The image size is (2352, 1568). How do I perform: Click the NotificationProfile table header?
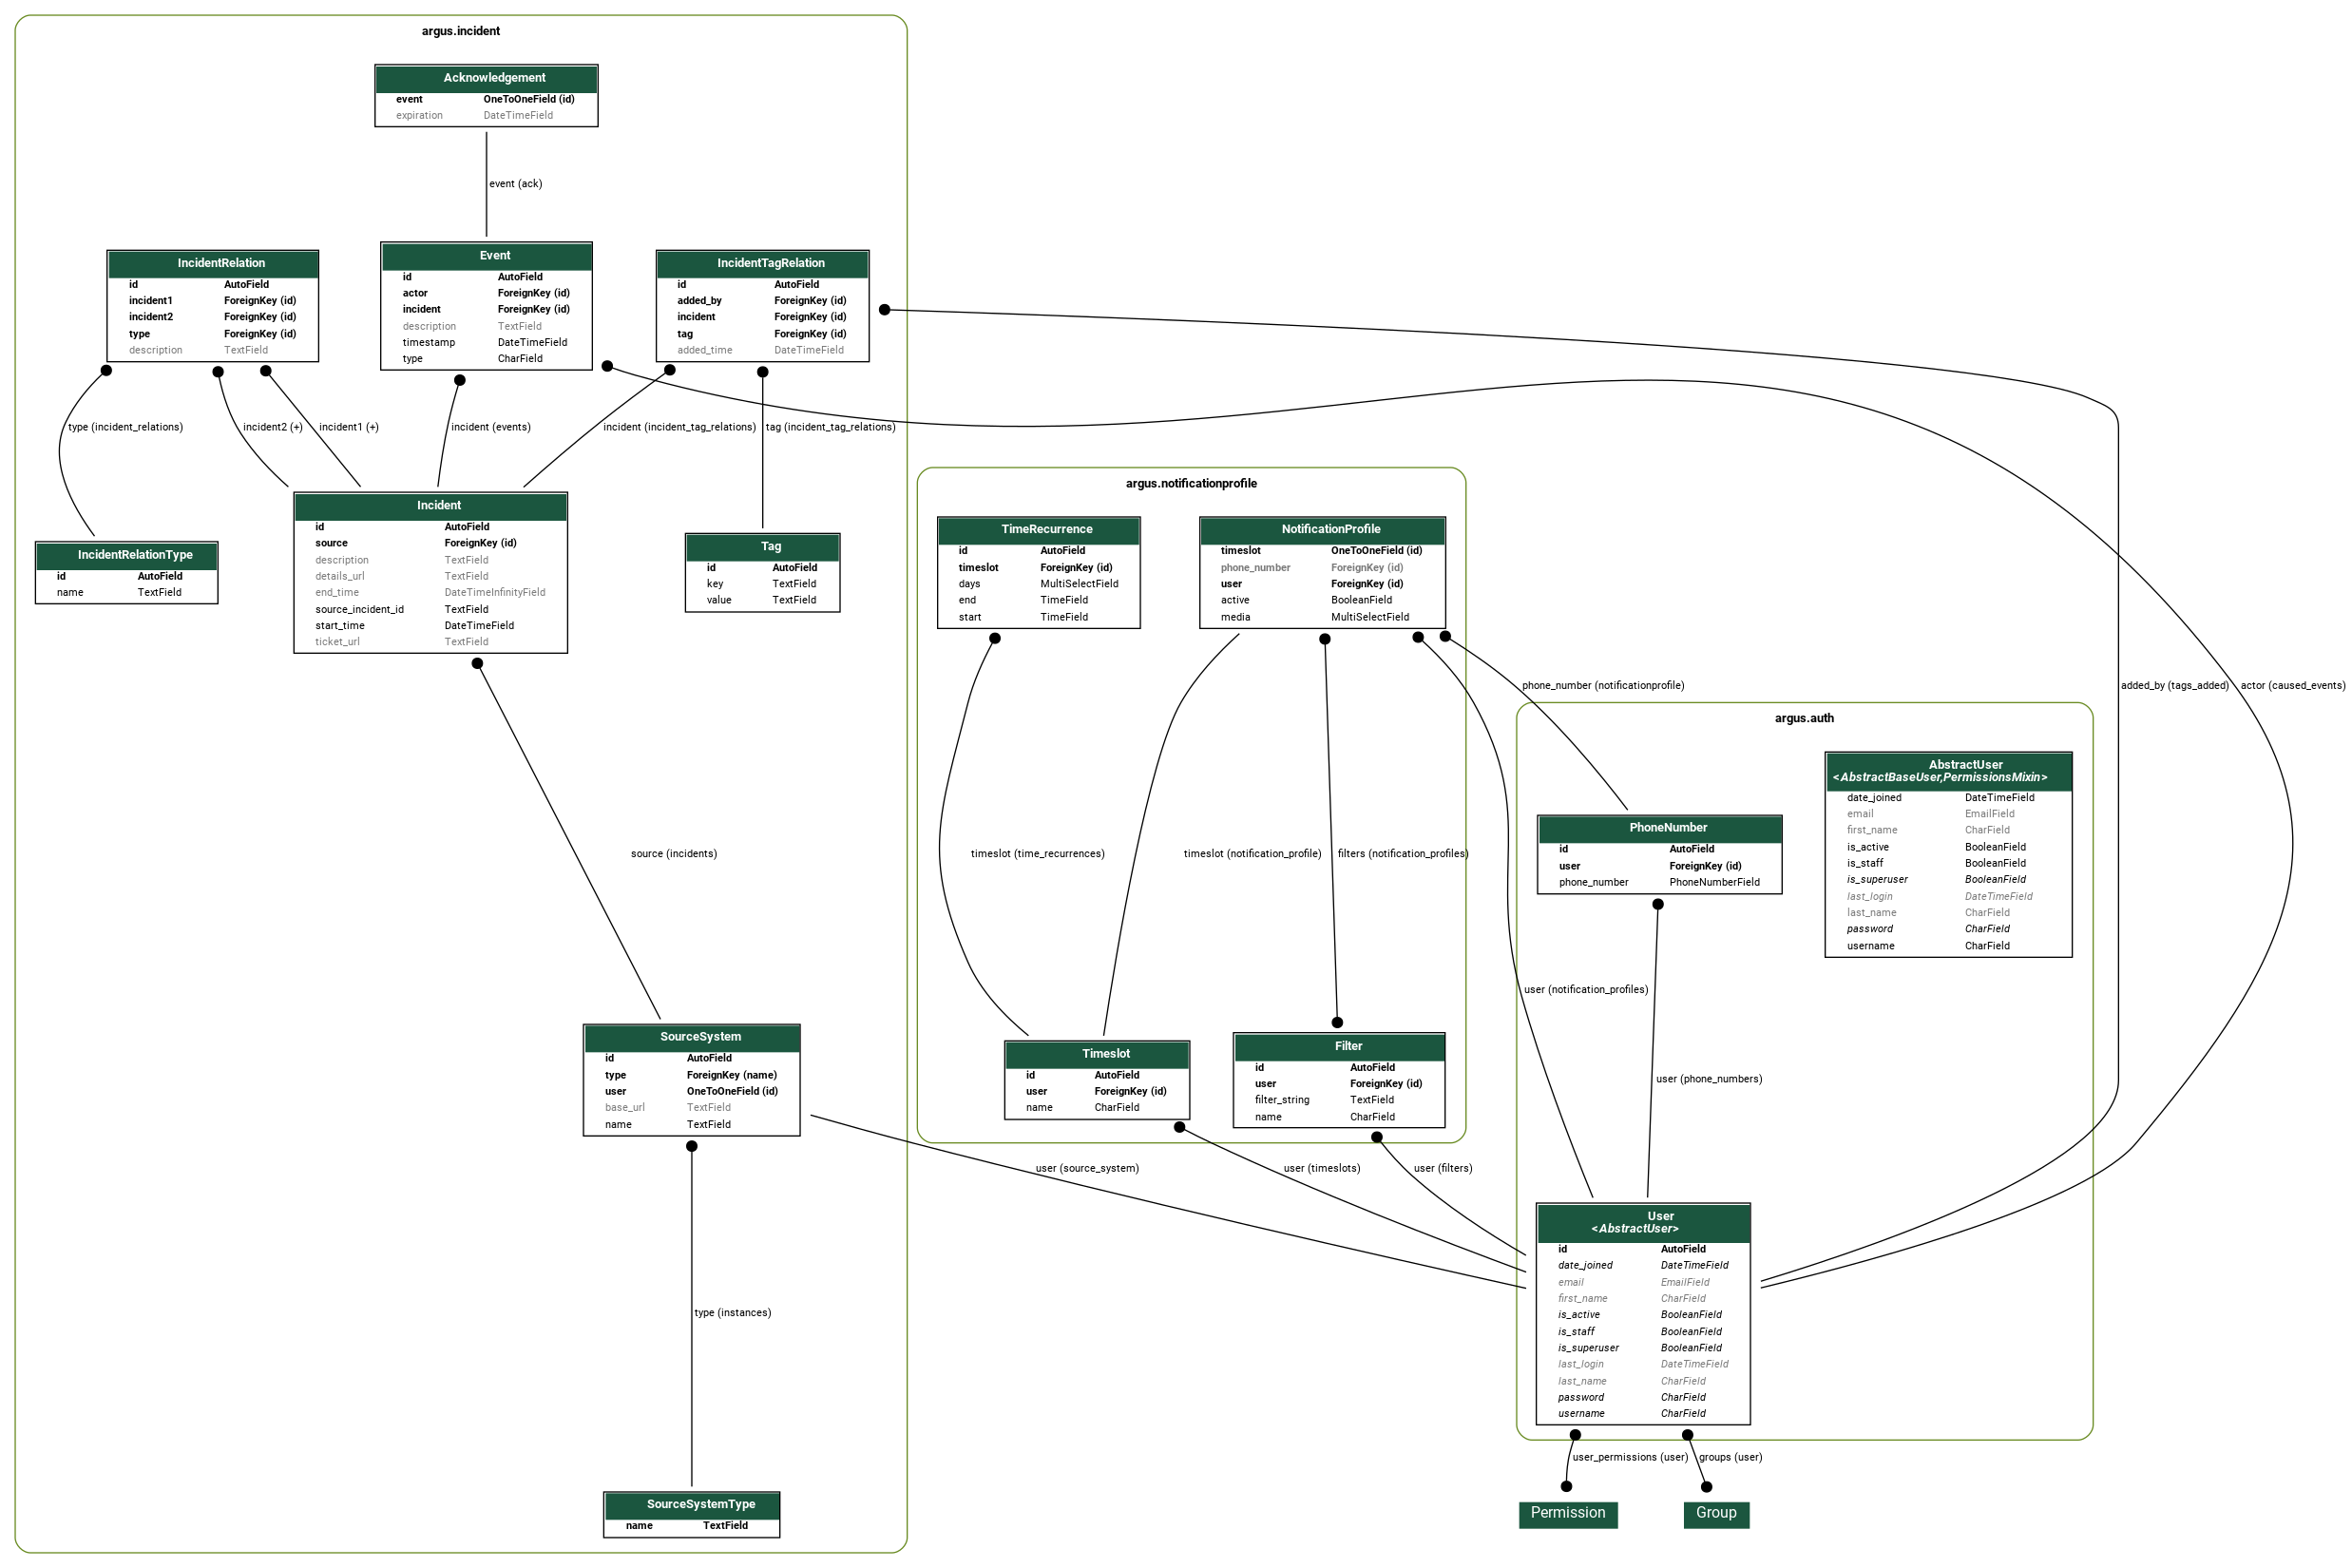point(1322,530)
